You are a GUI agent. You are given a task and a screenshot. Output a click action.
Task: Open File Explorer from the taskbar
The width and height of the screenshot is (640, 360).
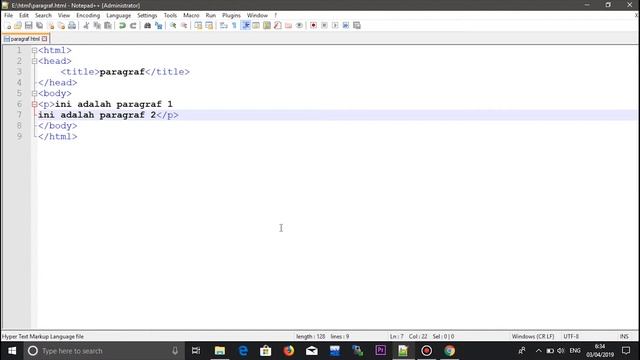point(220,351)
